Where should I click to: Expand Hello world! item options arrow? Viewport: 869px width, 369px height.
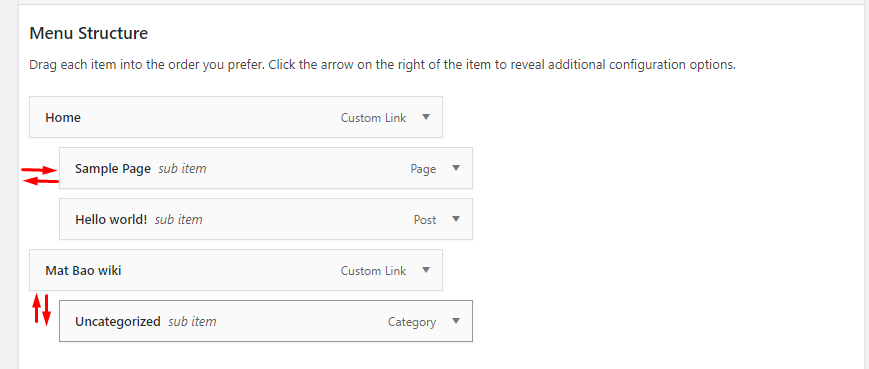(456, 219)
